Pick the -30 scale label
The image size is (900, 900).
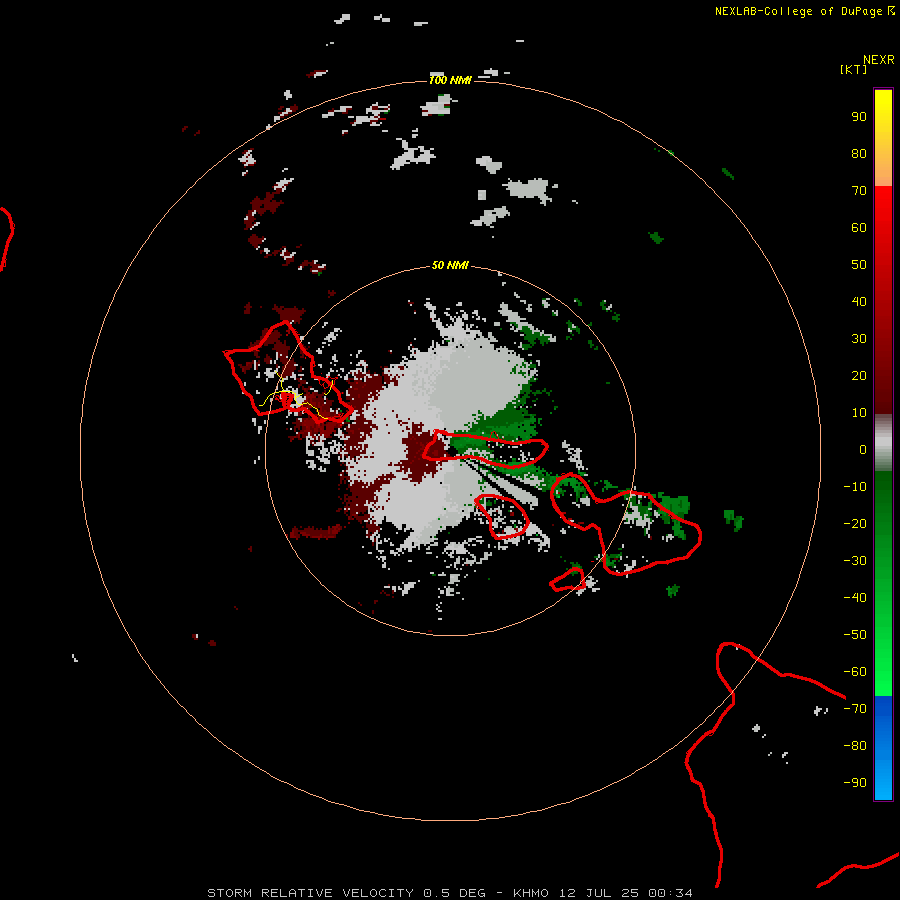click(855, 561)
